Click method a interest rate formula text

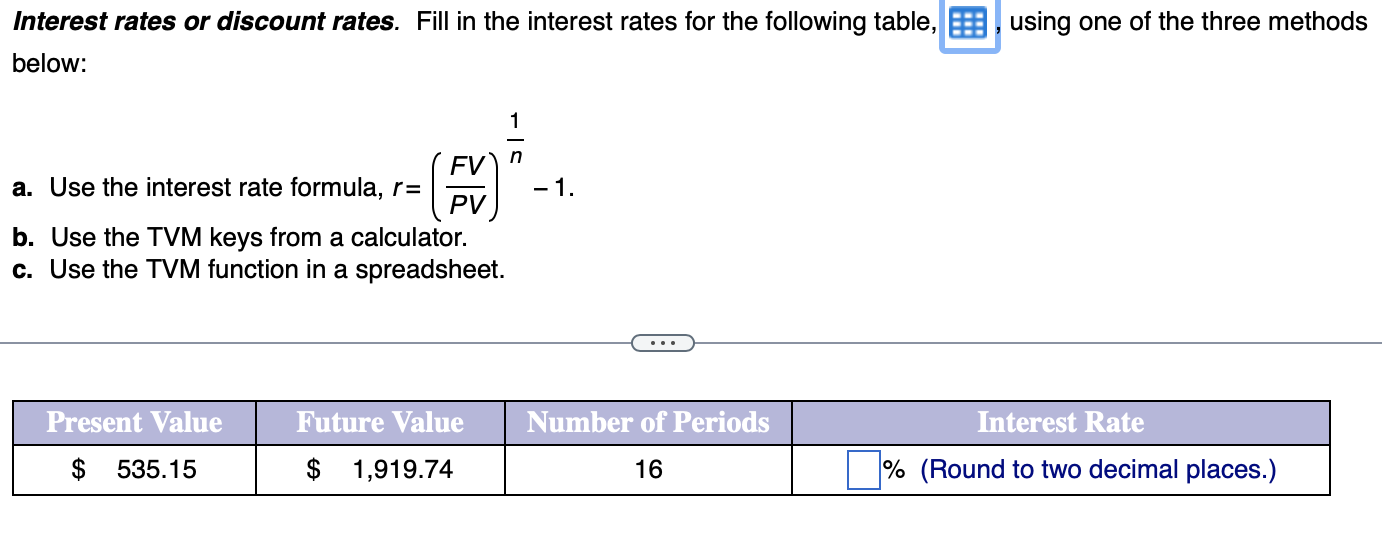click(214, 187)
